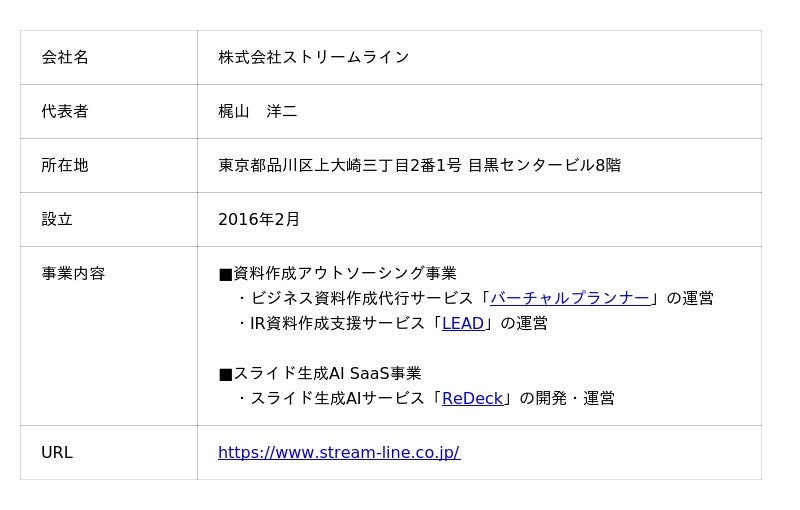Click the URL label cell
Image resolution: width=800 pixels, height=510 pixels.
point(57,452)
